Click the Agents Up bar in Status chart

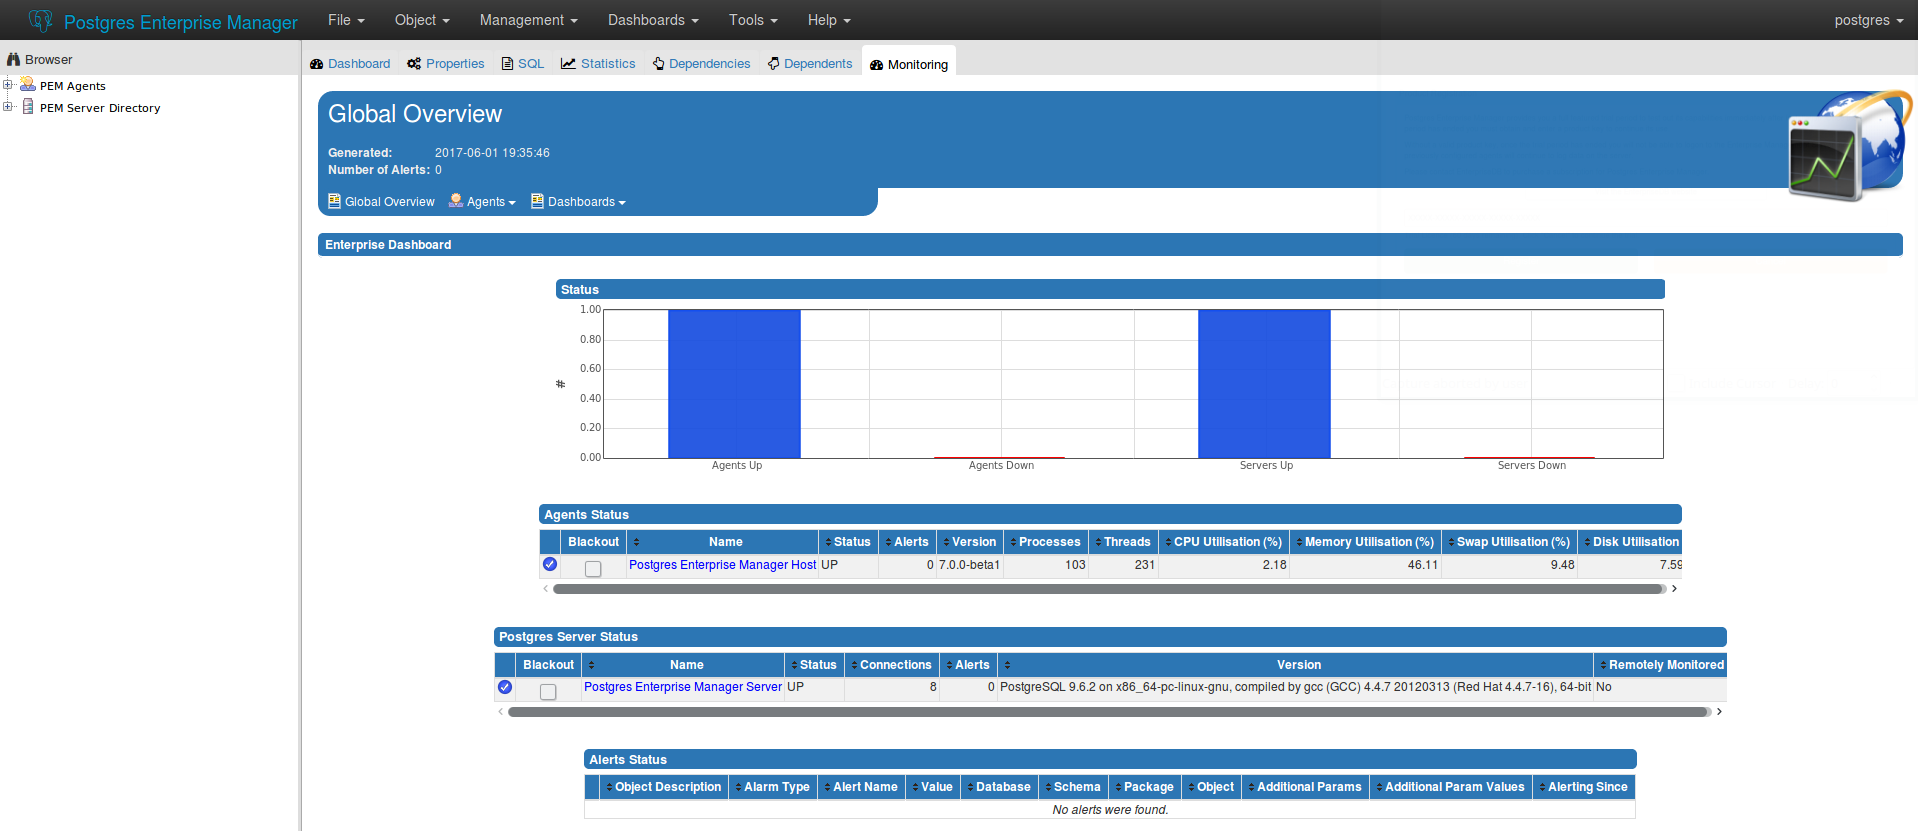pyautogui.click(x=734, y=384)
